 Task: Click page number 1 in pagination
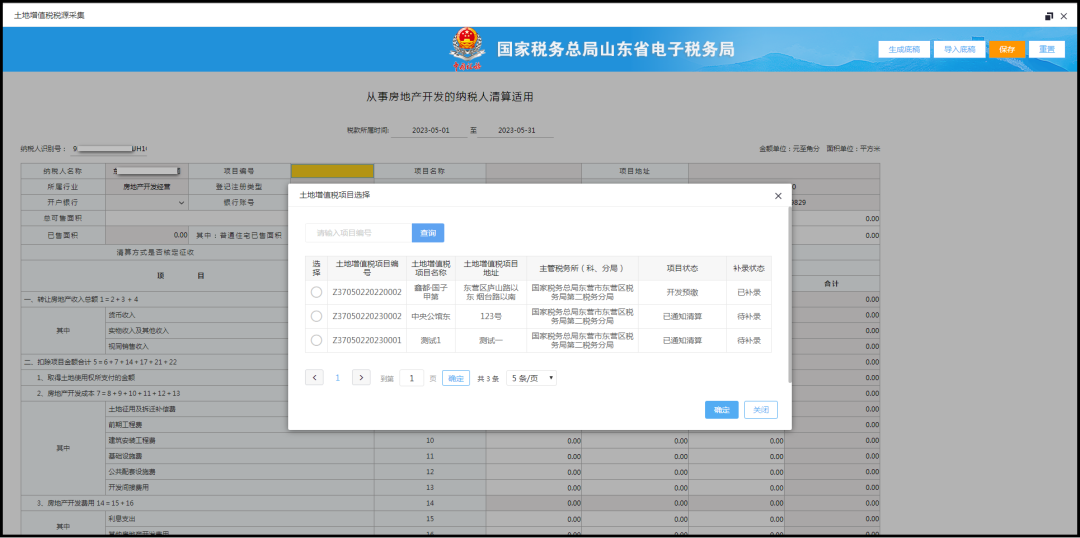pyautogui.click(x=338, y=377)
